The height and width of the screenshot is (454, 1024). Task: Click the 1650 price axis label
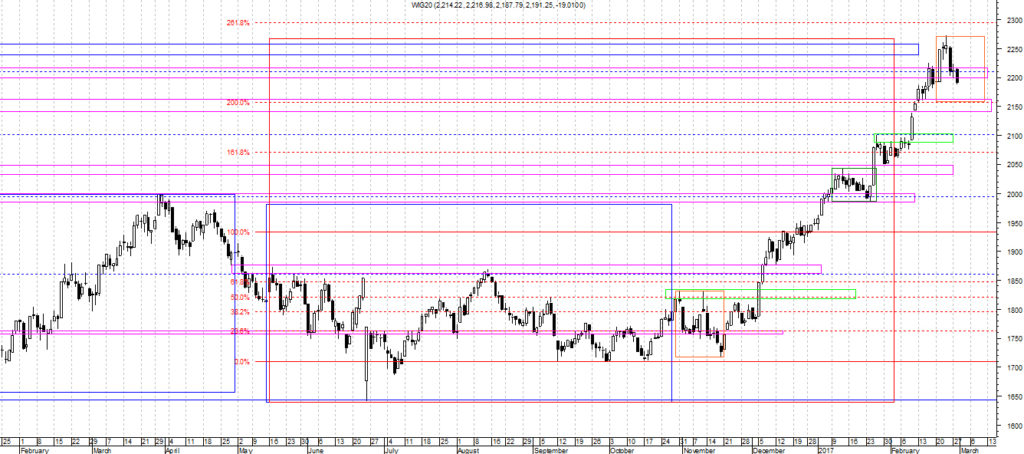click(x=1015, y=397)
